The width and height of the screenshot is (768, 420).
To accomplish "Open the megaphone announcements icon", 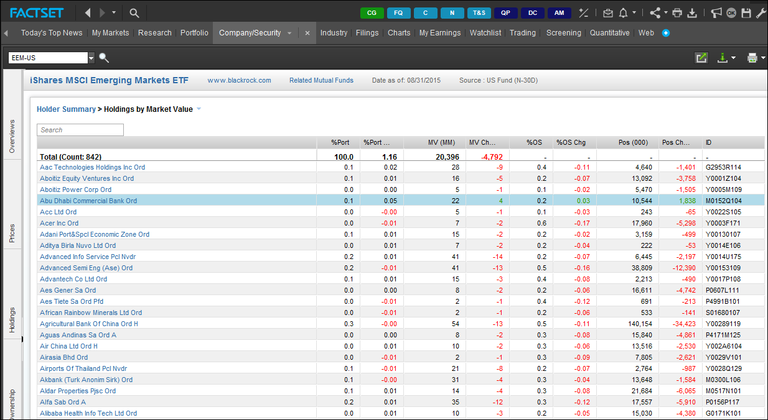I will pyautogui.click(x=716, y=13).
